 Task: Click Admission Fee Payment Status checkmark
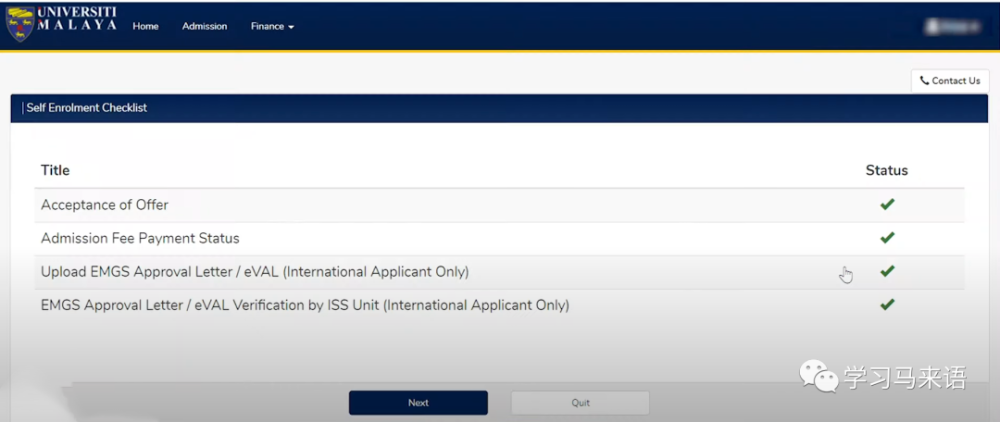pos(886,238)
